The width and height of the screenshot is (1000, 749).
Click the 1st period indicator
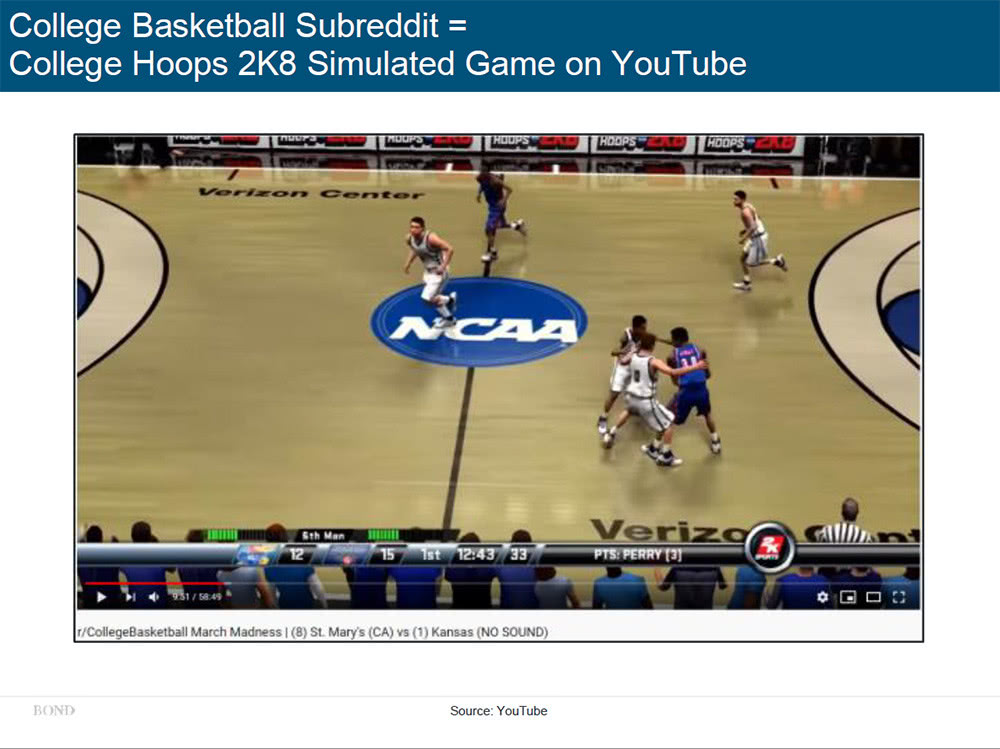click(430, 554)
